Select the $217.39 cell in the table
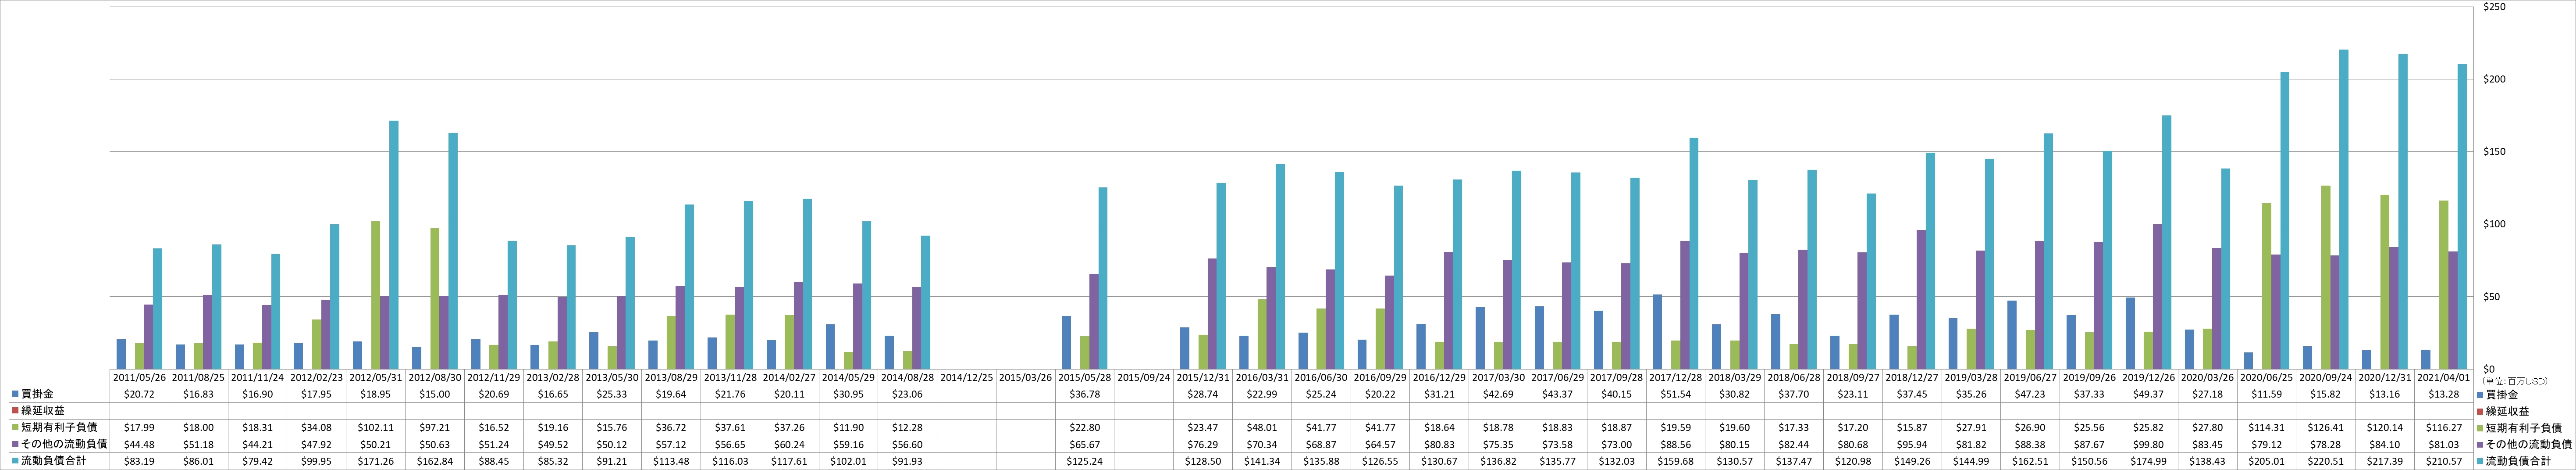Viewport: 2576px width, 470px height. tap(2385, 461)
